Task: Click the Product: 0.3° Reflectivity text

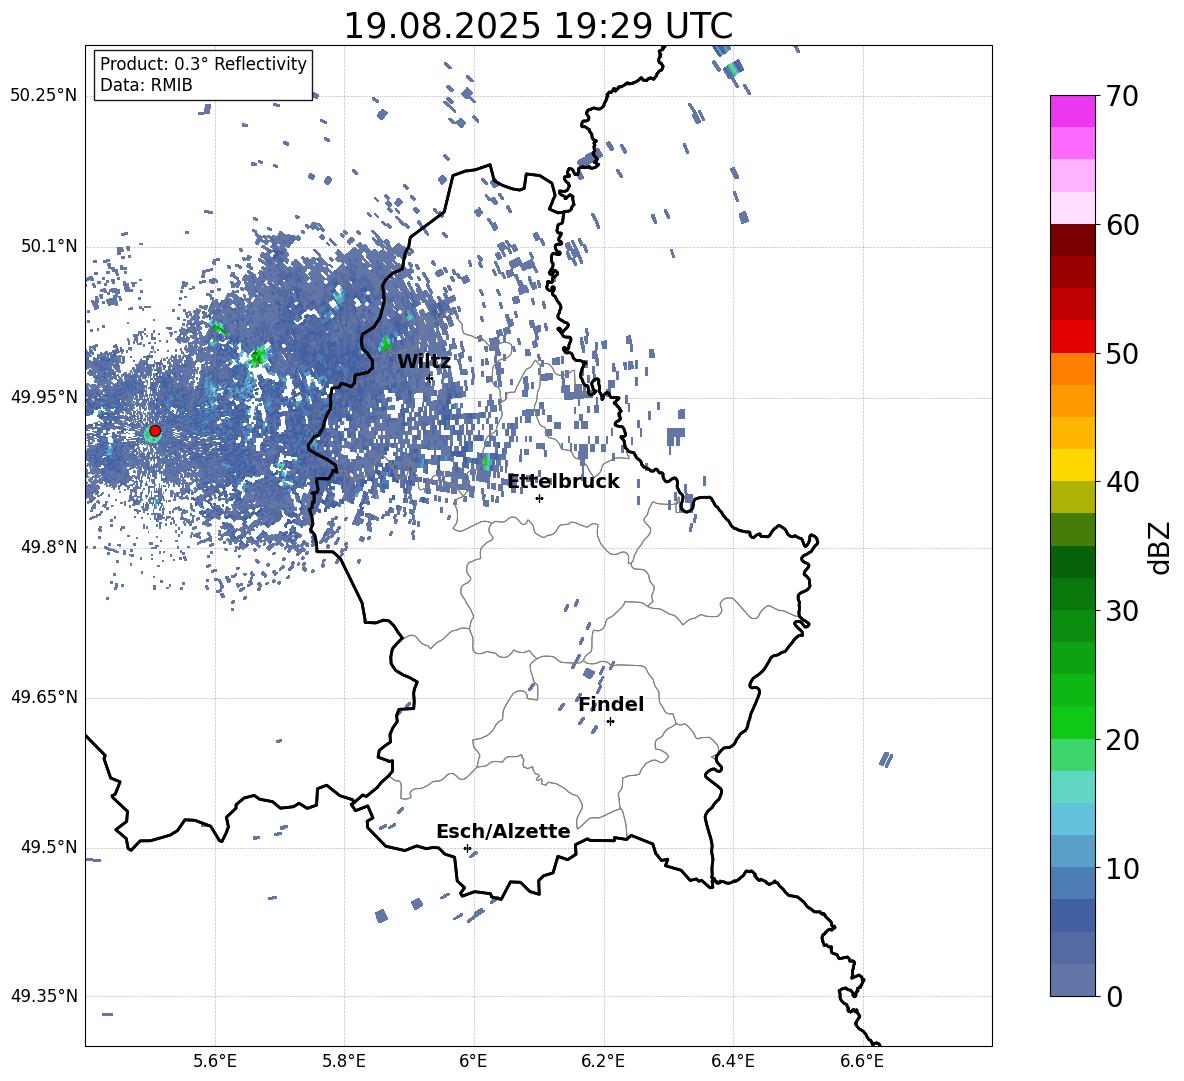Action: pos(203,63)
